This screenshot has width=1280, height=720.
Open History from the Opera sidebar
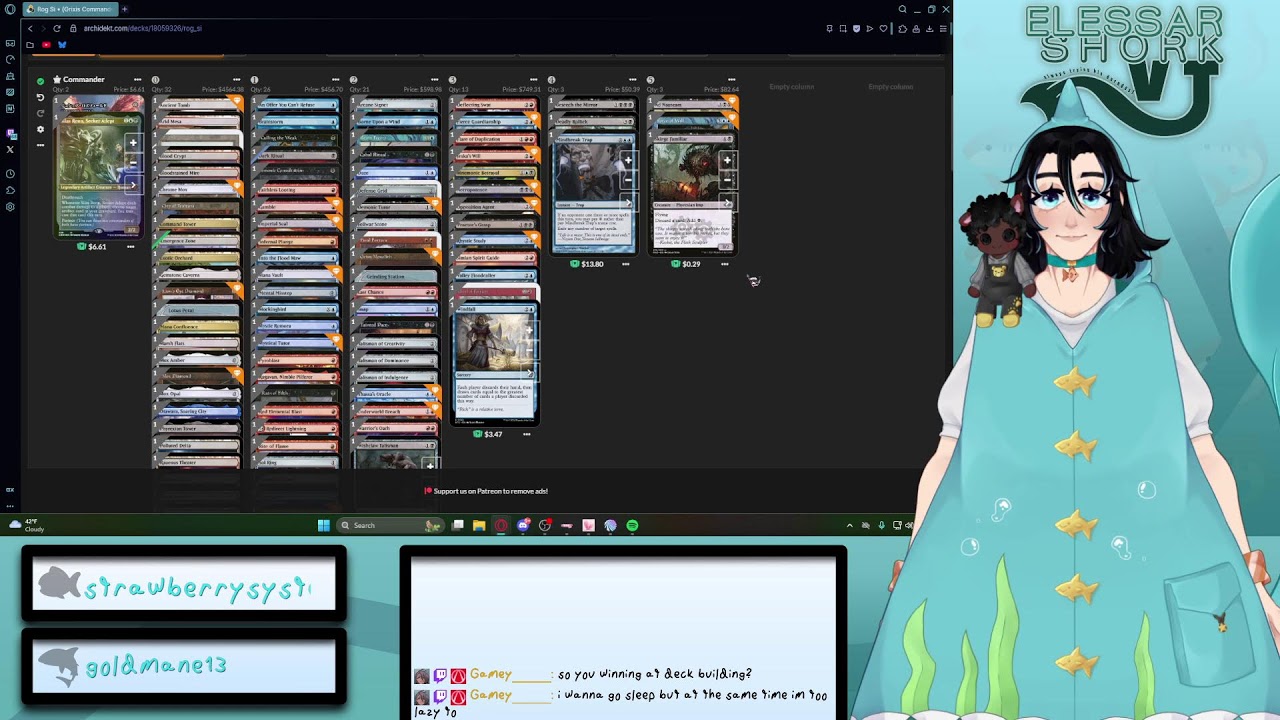click(x=10, y=173)
